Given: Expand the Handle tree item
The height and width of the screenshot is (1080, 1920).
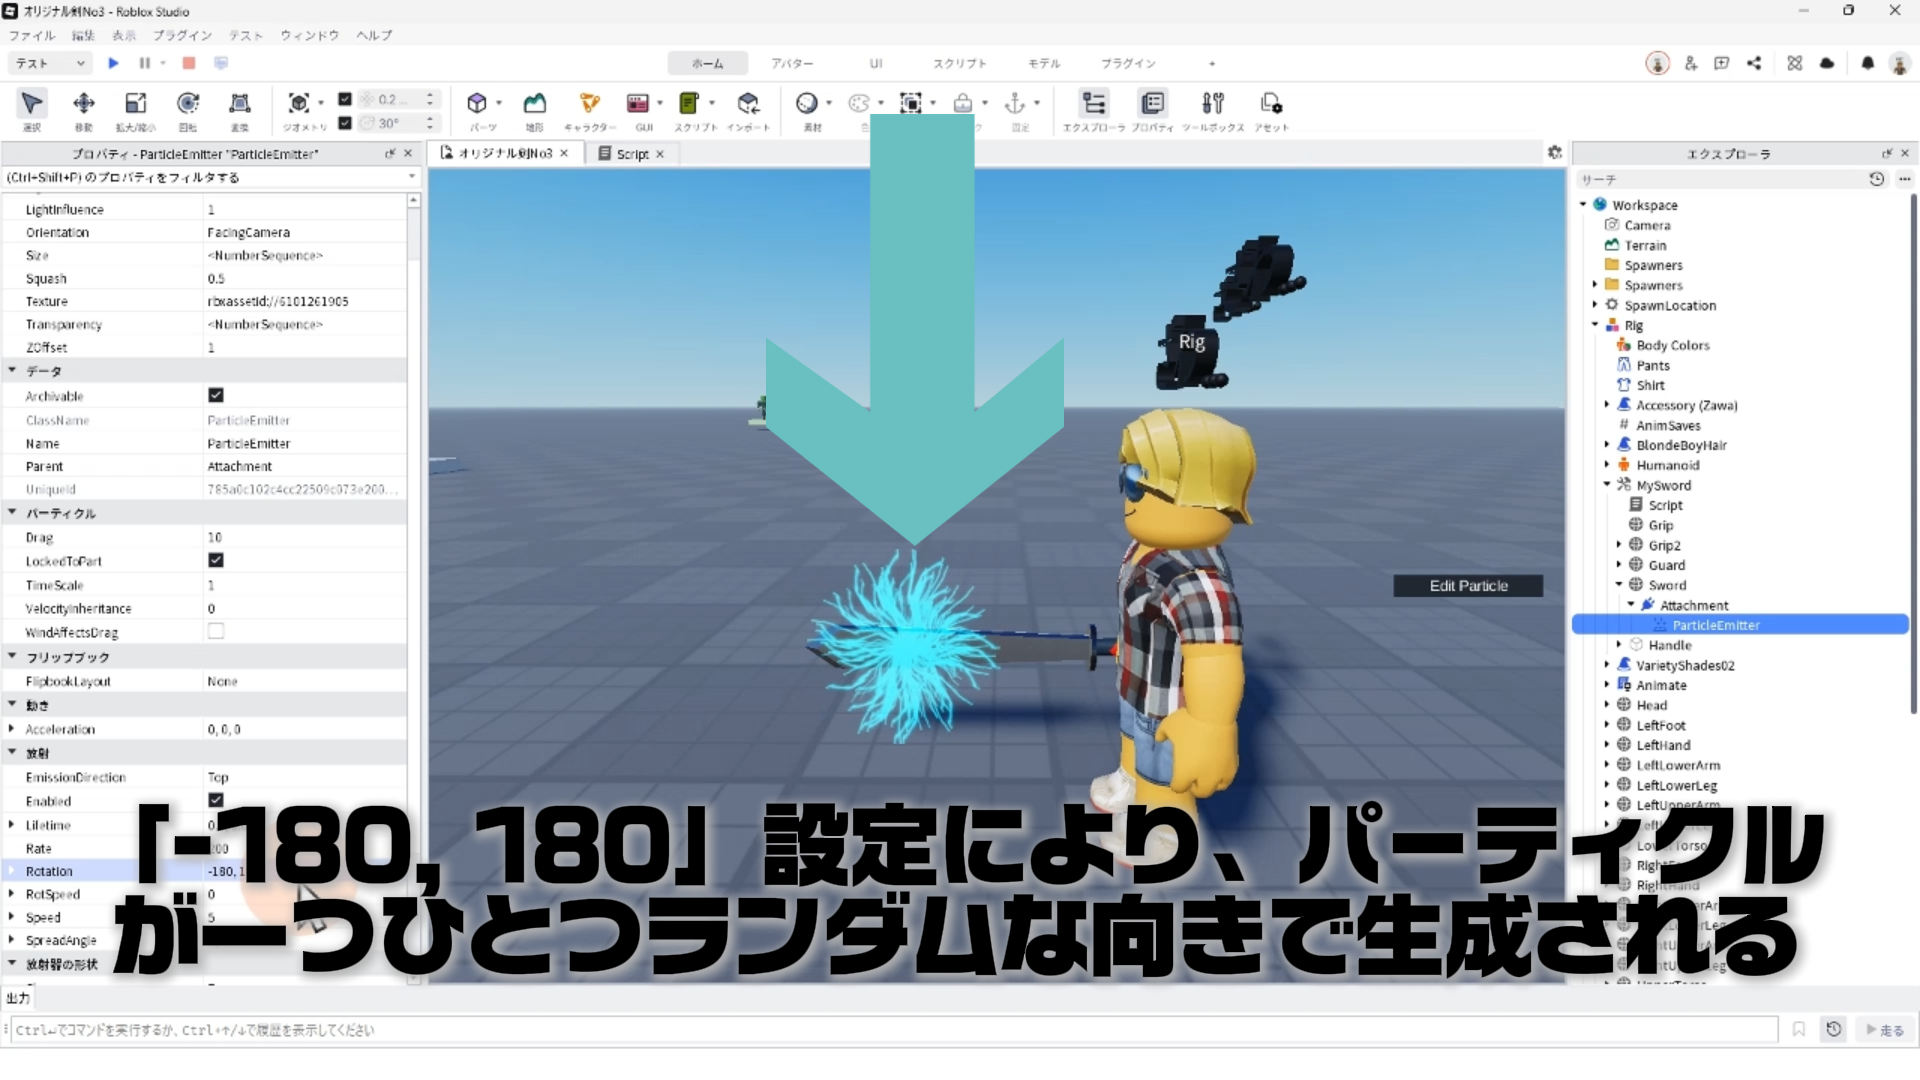Looking at the screenshot, I should [x=1619, y=645].
